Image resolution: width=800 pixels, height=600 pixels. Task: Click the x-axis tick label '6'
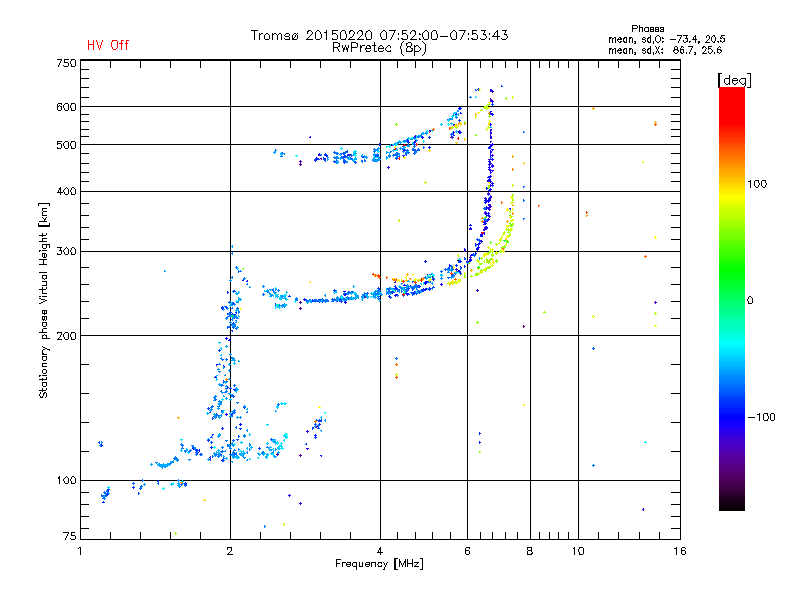tap(467, 551)
